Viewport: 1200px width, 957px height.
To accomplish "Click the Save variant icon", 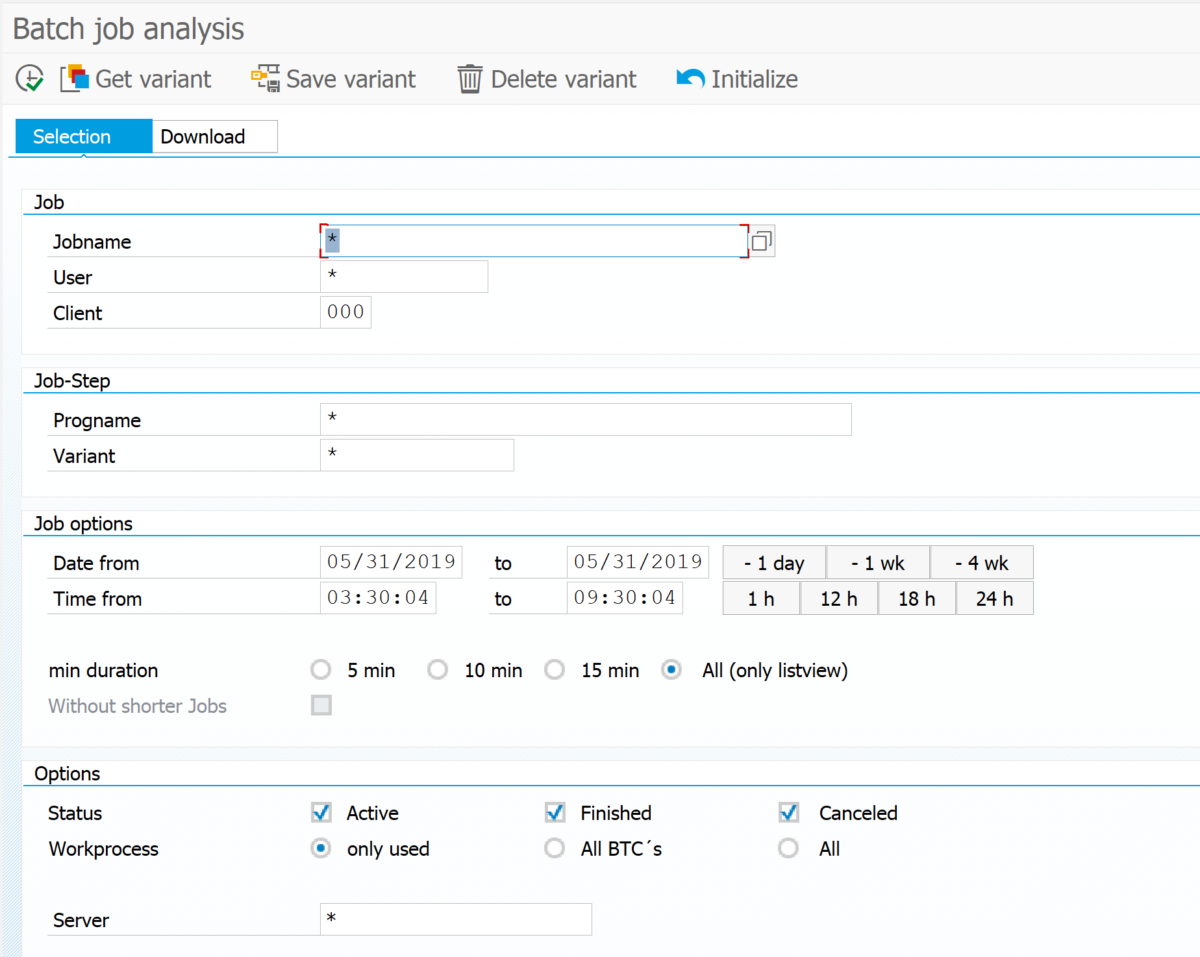I will 265,79.
